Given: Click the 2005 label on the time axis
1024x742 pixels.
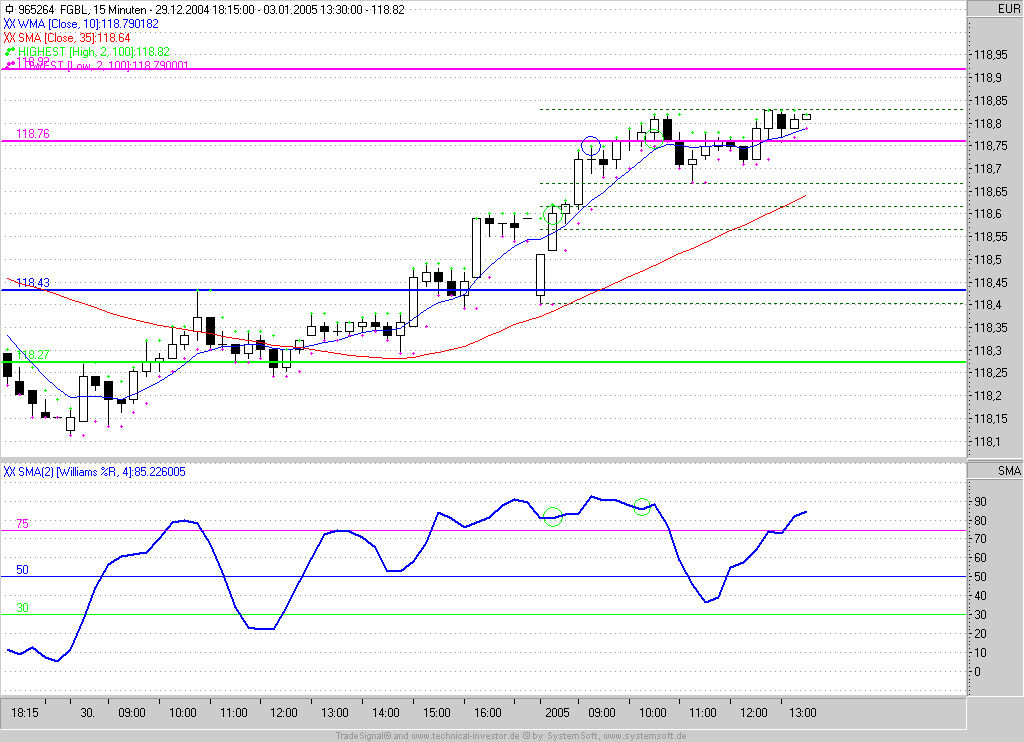Looking at the screenshot, I should pos(557,713).
